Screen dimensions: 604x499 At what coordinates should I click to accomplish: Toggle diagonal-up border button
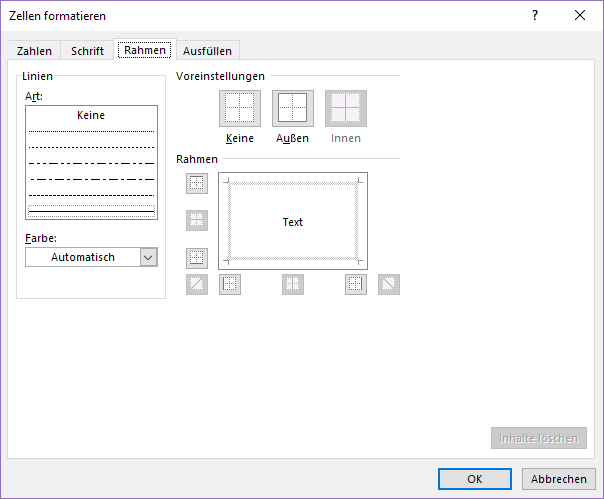(x=197, y=284)
